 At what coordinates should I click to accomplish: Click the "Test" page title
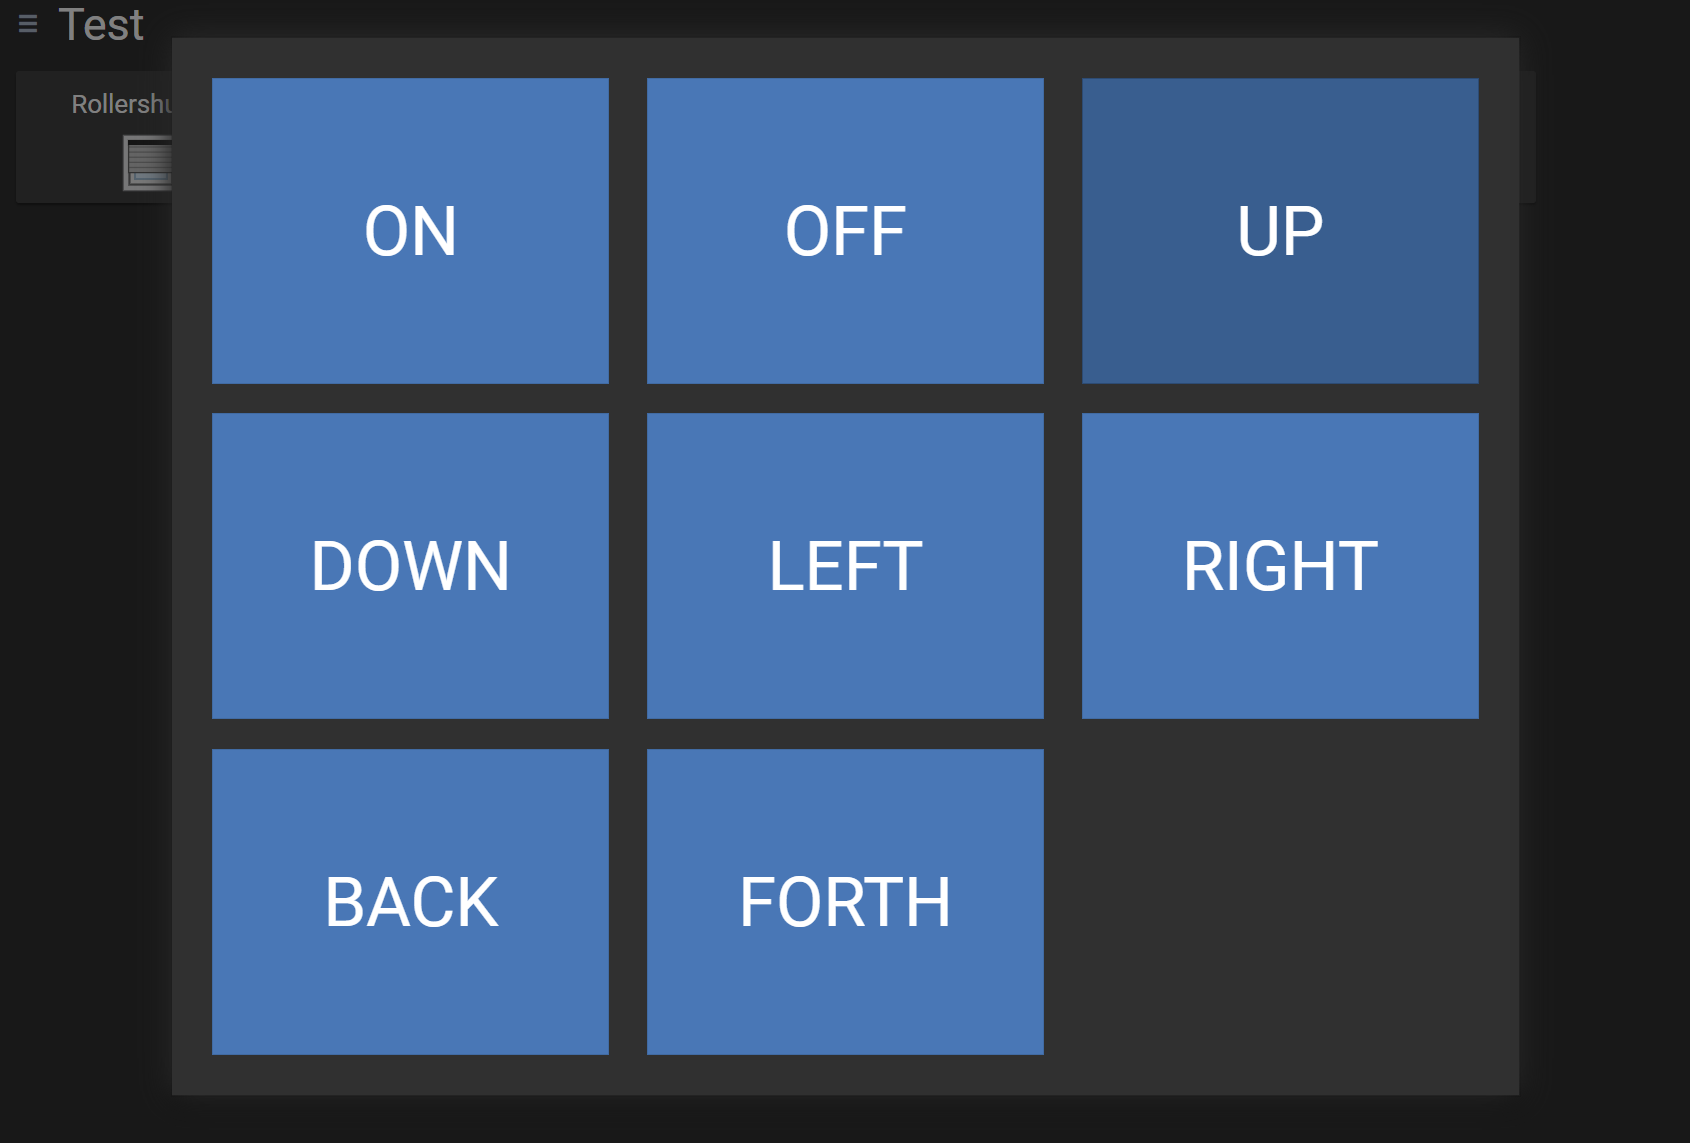coord(101,24)
